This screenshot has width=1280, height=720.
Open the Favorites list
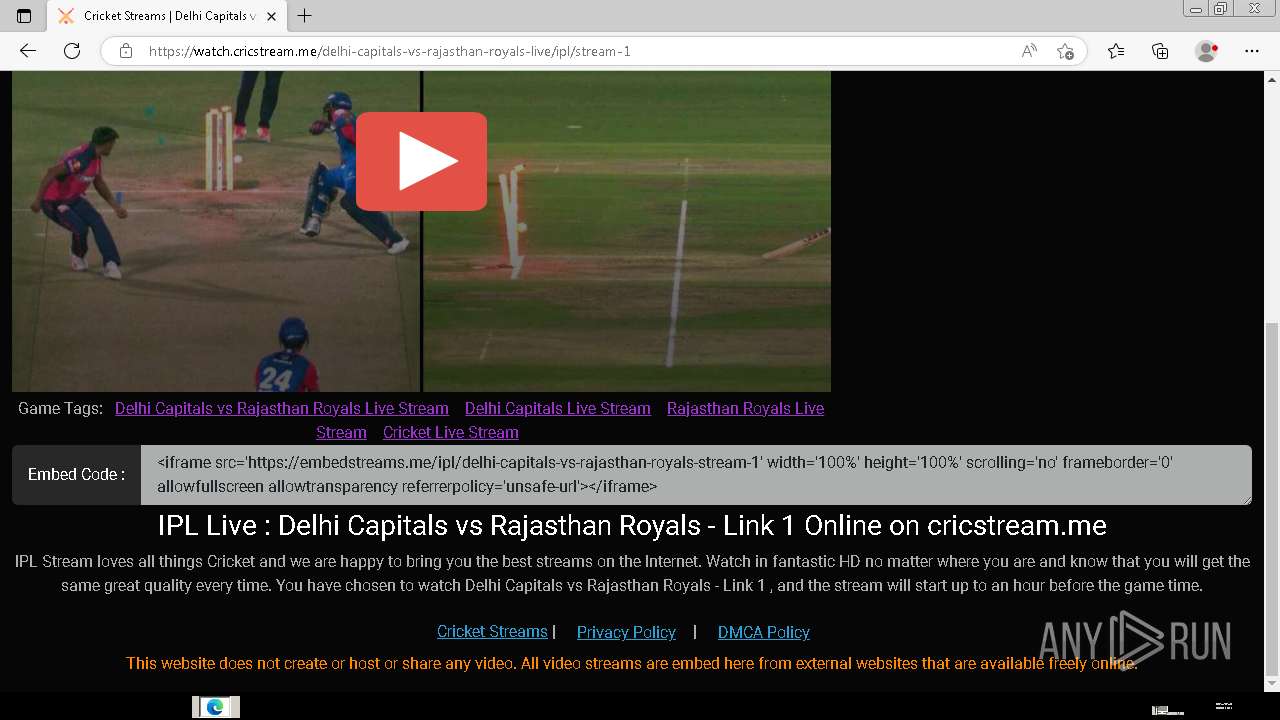pos(1116,51)
